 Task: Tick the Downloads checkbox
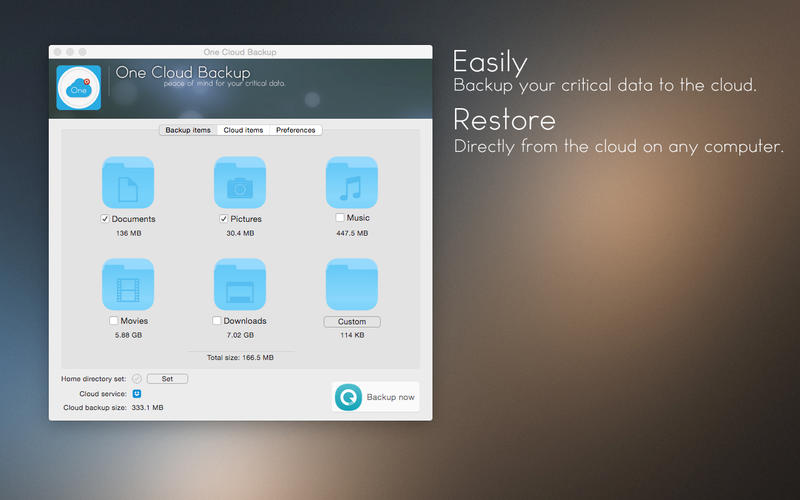(x=216, y=321)
